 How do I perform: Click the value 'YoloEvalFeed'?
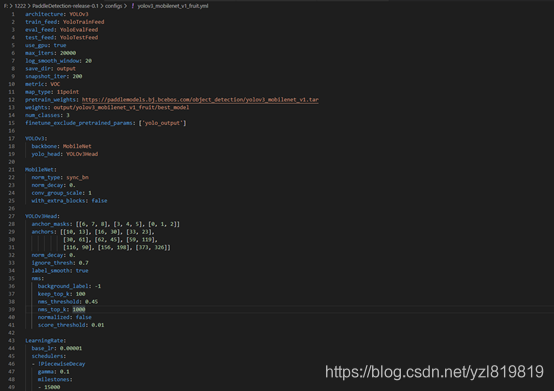pos(79,30)
